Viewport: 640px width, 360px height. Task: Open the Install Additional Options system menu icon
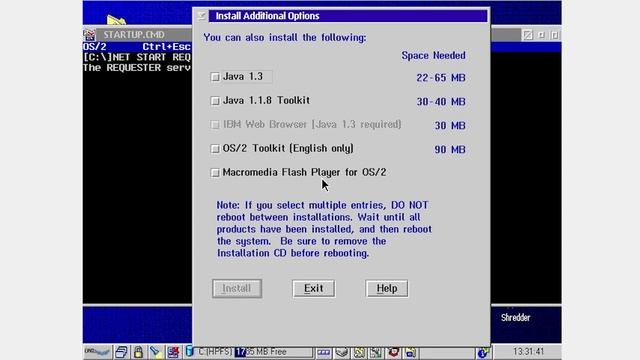[x=202, y=16]
